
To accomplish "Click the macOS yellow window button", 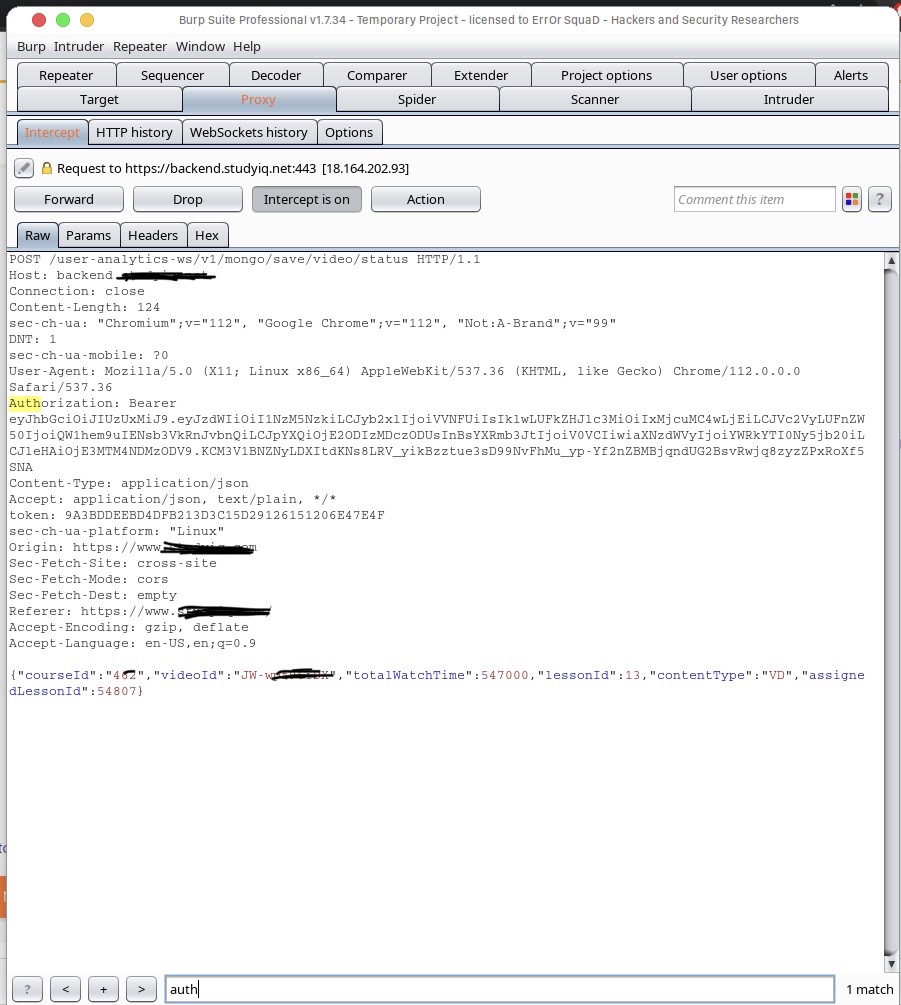I will [x=87, y=20].
